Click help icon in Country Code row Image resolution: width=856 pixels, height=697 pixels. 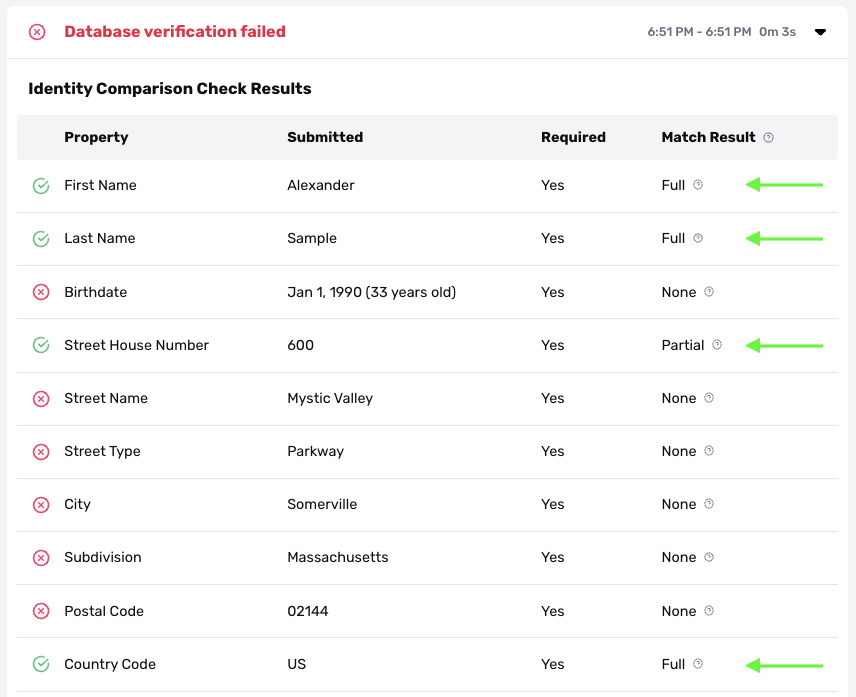point(698,664)
